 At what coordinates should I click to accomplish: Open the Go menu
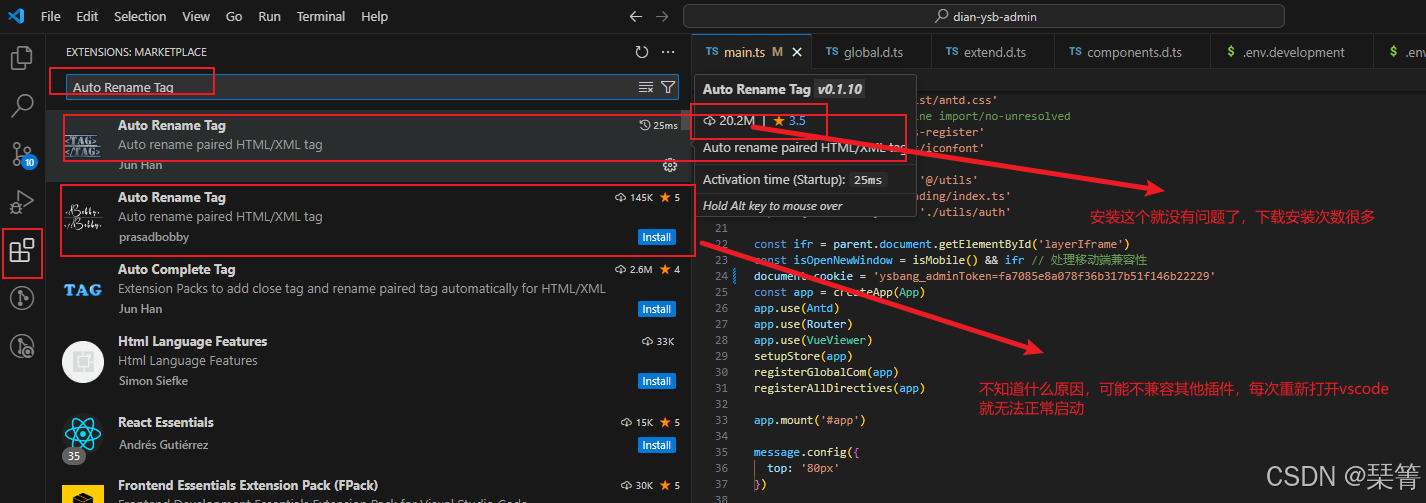click(x=234, y=17)
